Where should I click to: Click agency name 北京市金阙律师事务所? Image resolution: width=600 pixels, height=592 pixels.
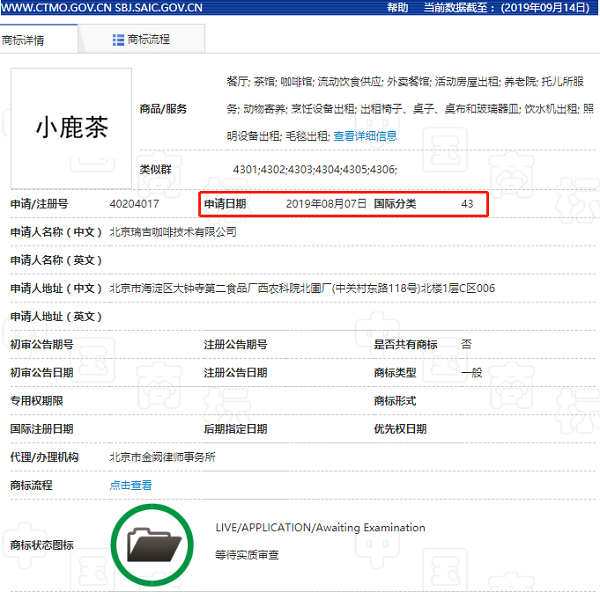tap(162, 457)
